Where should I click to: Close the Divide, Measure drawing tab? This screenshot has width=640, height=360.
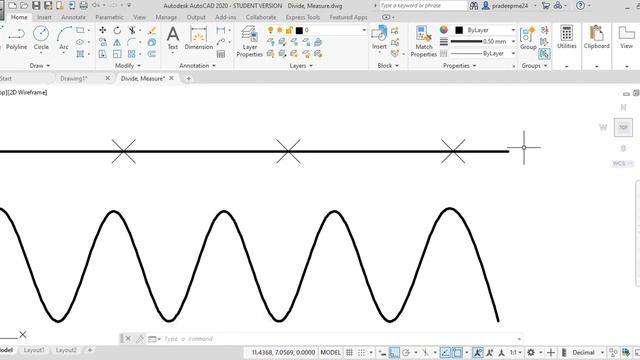(x=171, y=78)
